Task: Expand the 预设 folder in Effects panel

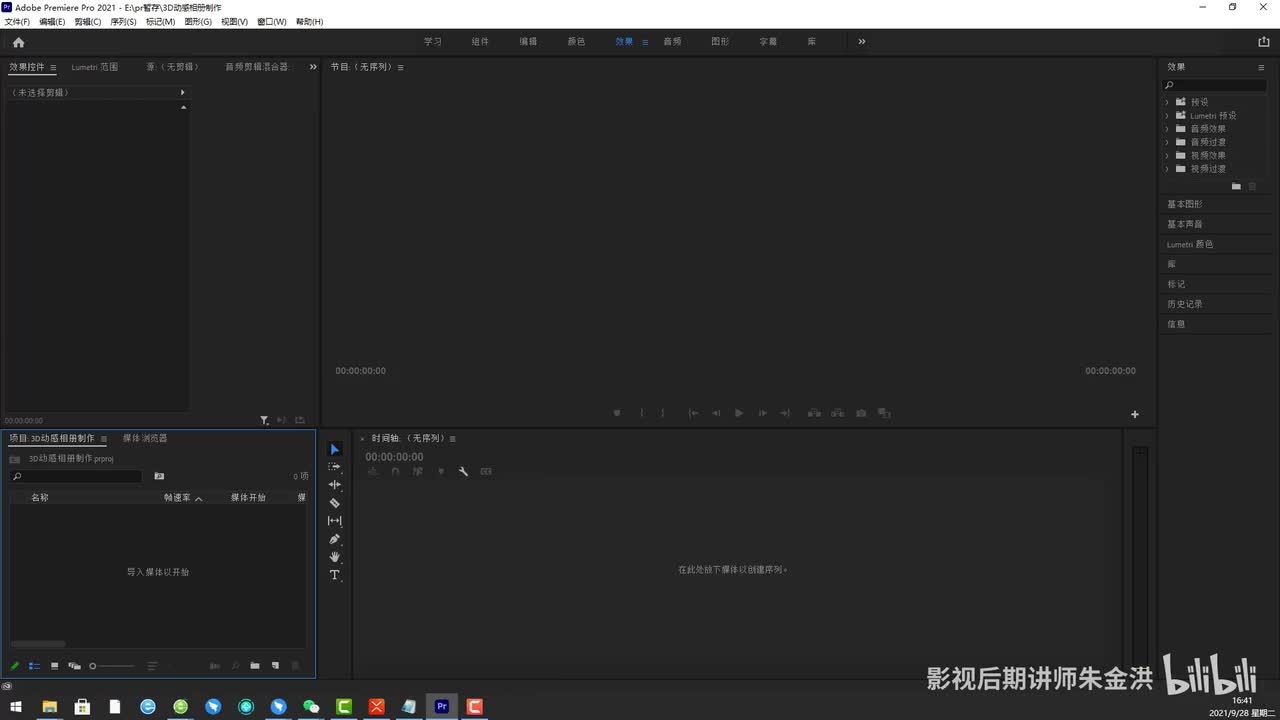Action: click(x=1167, y=102)
